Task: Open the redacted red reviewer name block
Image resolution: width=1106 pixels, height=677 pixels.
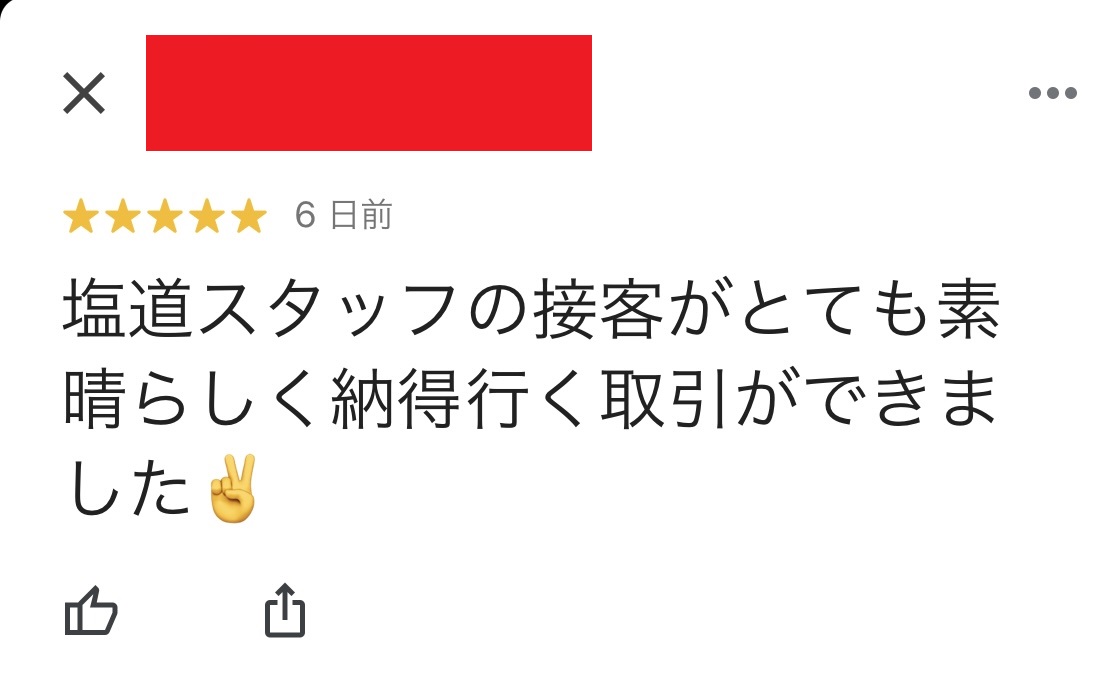Action: pyautogui.click(x=369, y=93)
